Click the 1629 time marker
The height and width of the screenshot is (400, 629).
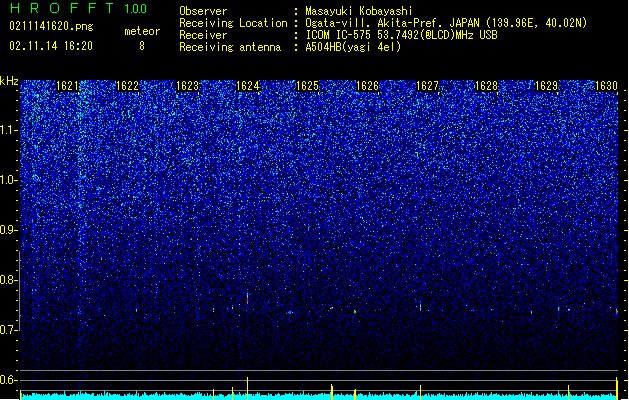pos(546,86)
